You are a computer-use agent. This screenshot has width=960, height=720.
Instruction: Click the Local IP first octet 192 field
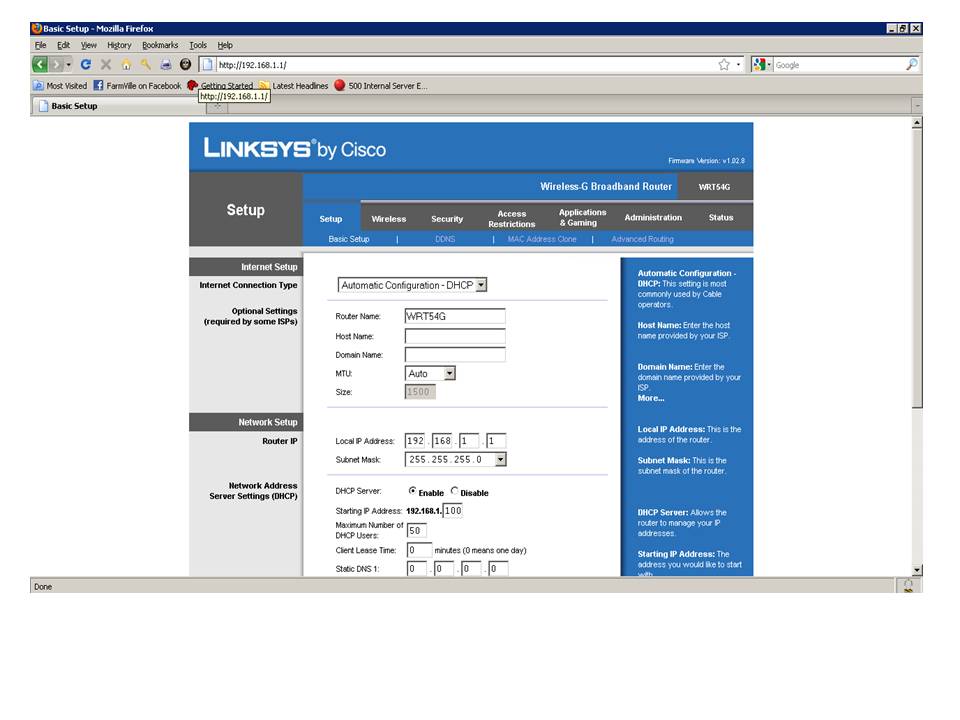click(415, 441)
